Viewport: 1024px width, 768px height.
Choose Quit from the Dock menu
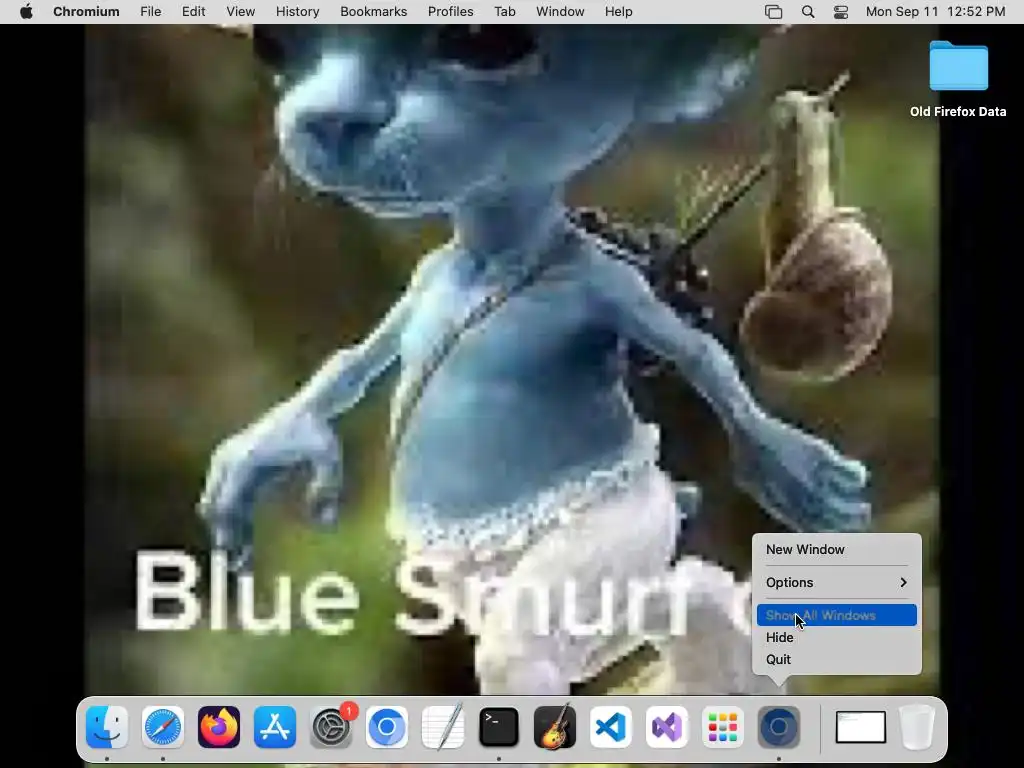pos(837,660)
